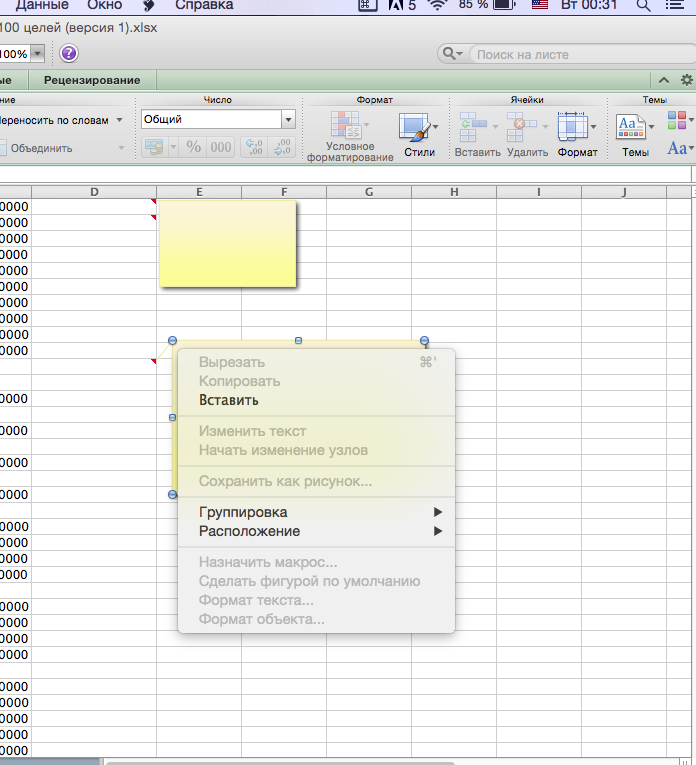Image resolution: width=696 pixels, height=765 pixels.
Task: Click the Wi-Fi status icon
Action: (x=437, y=5)
